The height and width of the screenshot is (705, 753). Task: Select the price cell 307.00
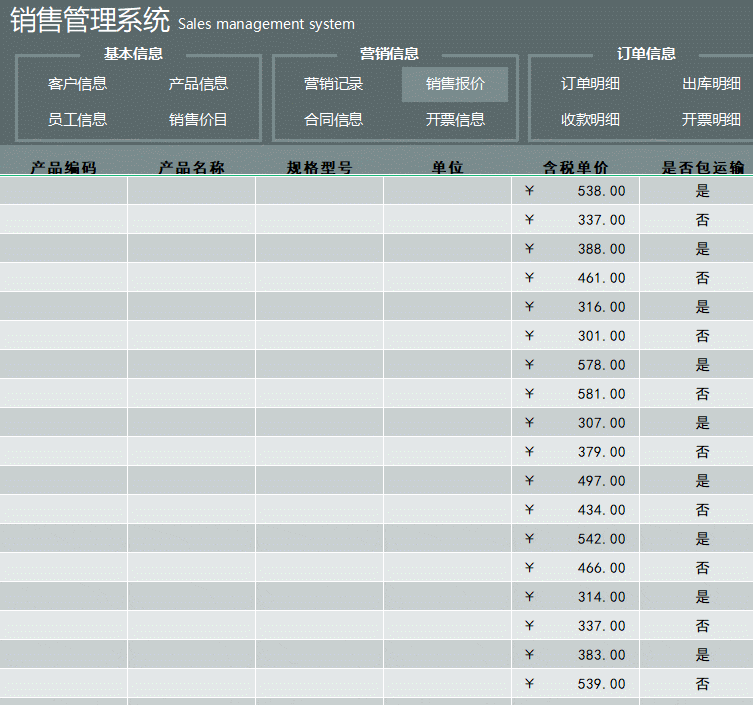(x=575, y=423)
